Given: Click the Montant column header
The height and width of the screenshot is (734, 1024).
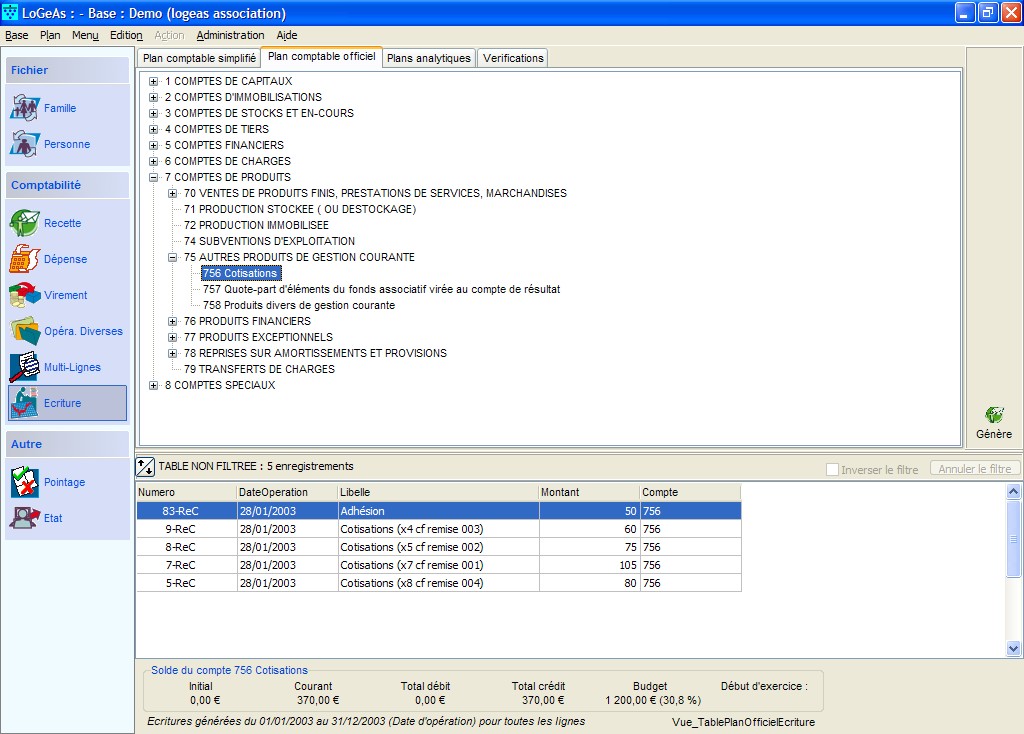Looking at the screenshot, I should click(x=588, y=492).
